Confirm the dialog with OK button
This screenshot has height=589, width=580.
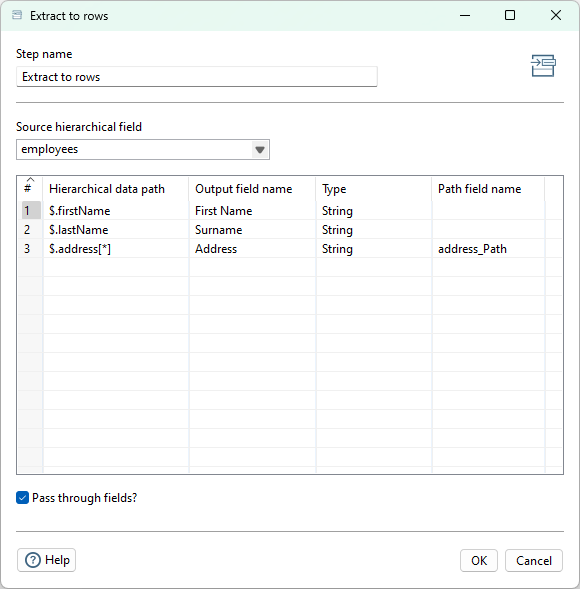[x=479, y=560]
